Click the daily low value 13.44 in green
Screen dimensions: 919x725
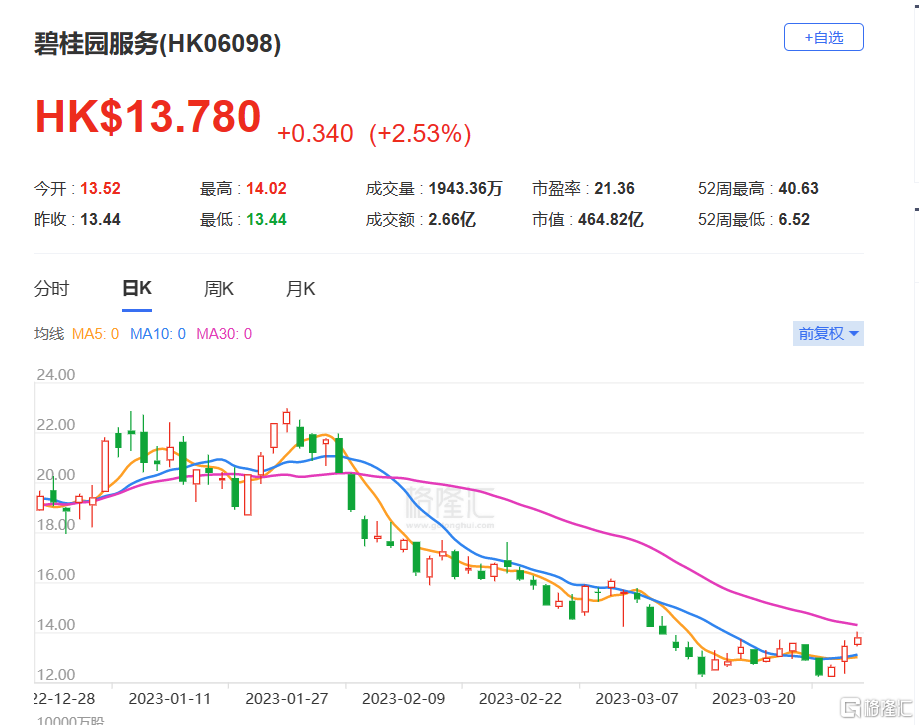coord(266,220)
